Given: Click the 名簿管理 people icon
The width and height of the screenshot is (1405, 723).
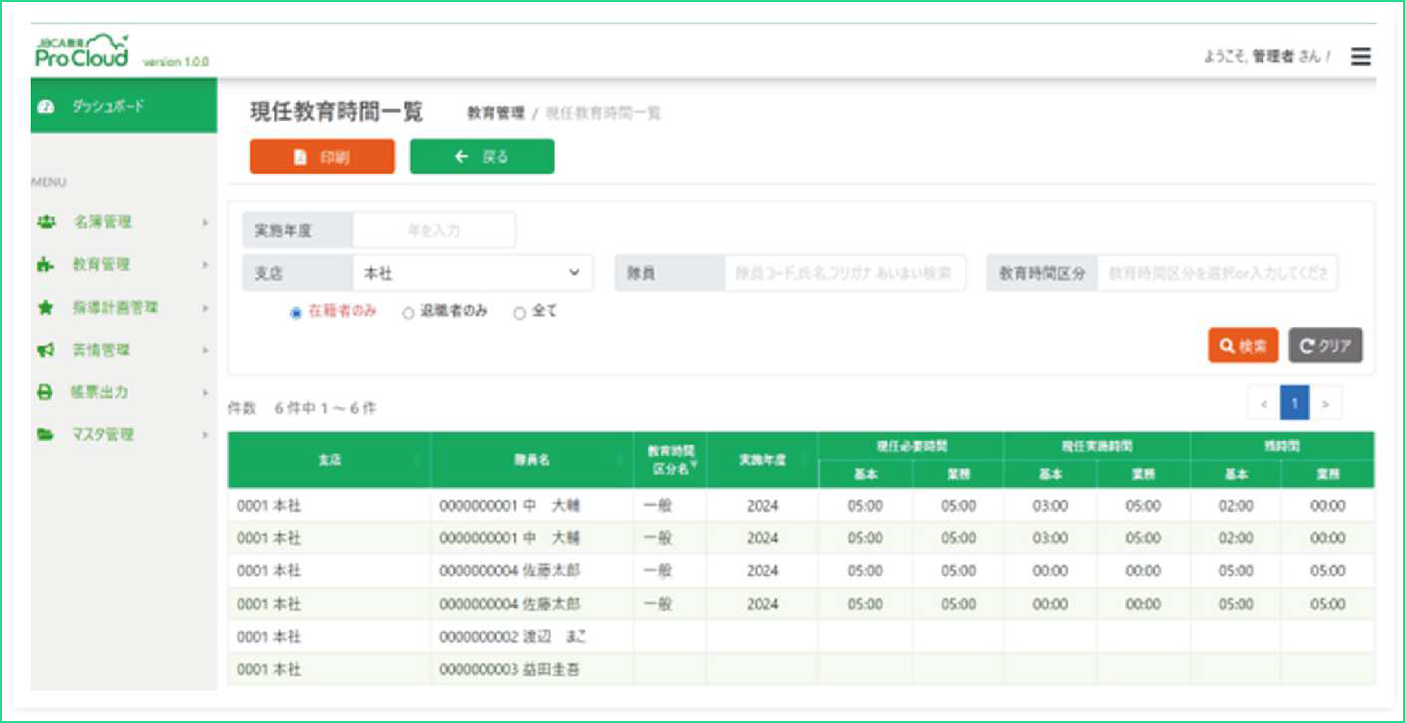Looking at the screenshot, I should pyautogui.click(x=45, y=222).
